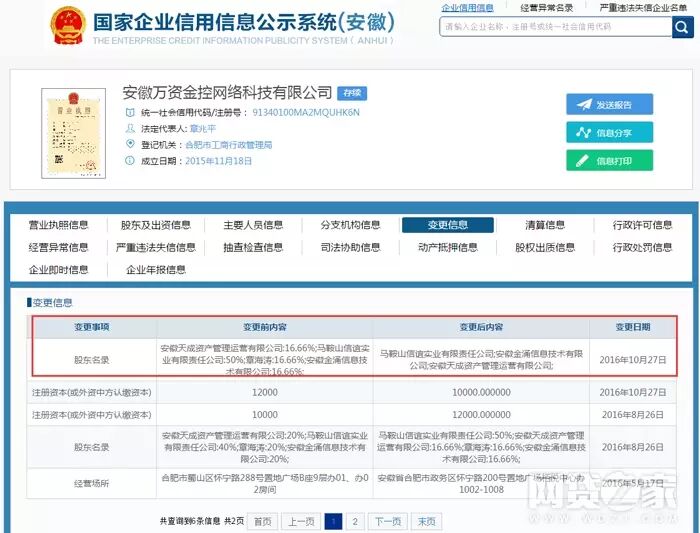Switch to 股权出质信息 tab
The height and width of the screenshot is (533, 700).
[x=545, y=247]
